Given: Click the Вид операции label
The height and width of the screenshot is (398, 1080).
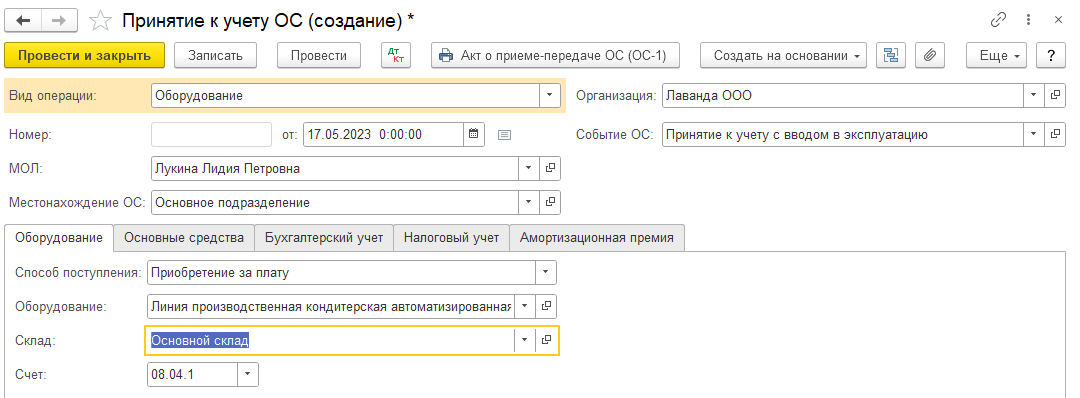Looking at the screenshot, I should point(53,96).
